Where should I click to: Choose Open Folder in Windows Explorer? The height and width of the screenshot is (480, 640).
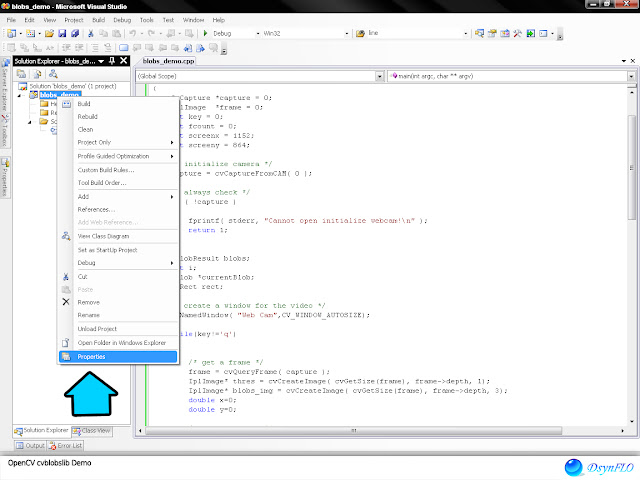tap(118, 343)
